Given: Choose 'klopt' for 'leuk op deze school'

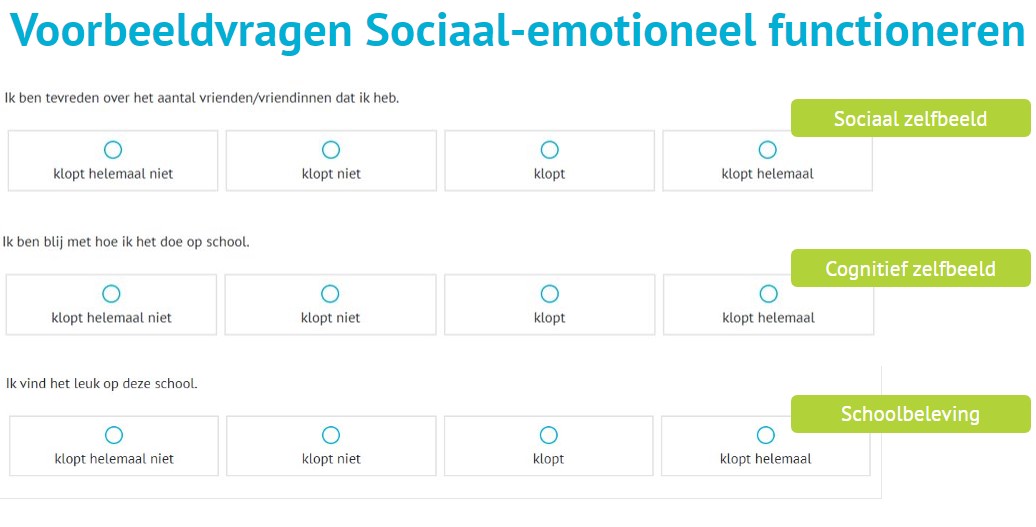Looking at the screenshot, I should tap(548, 435).
